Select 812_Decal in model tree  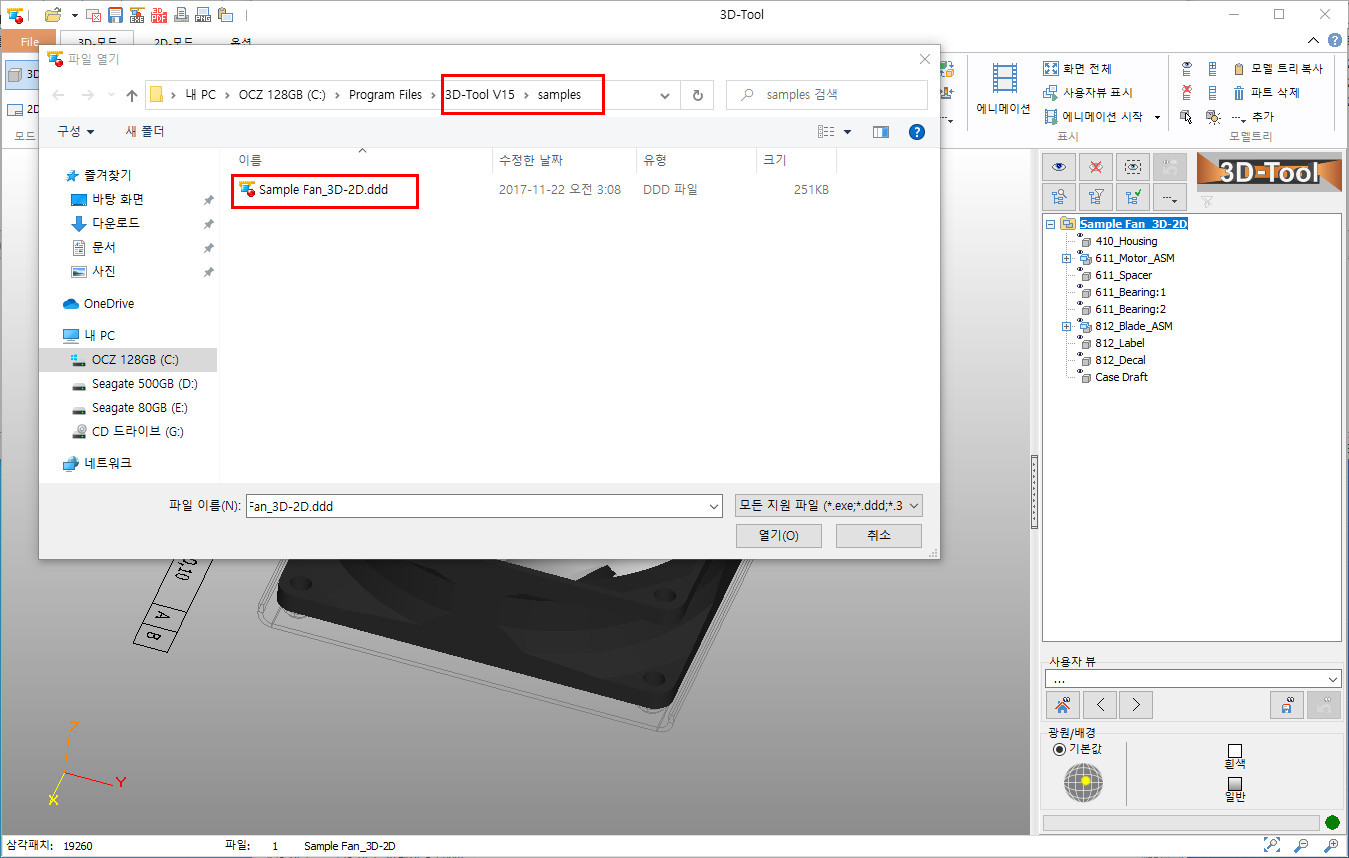(x=1120, y=360)
